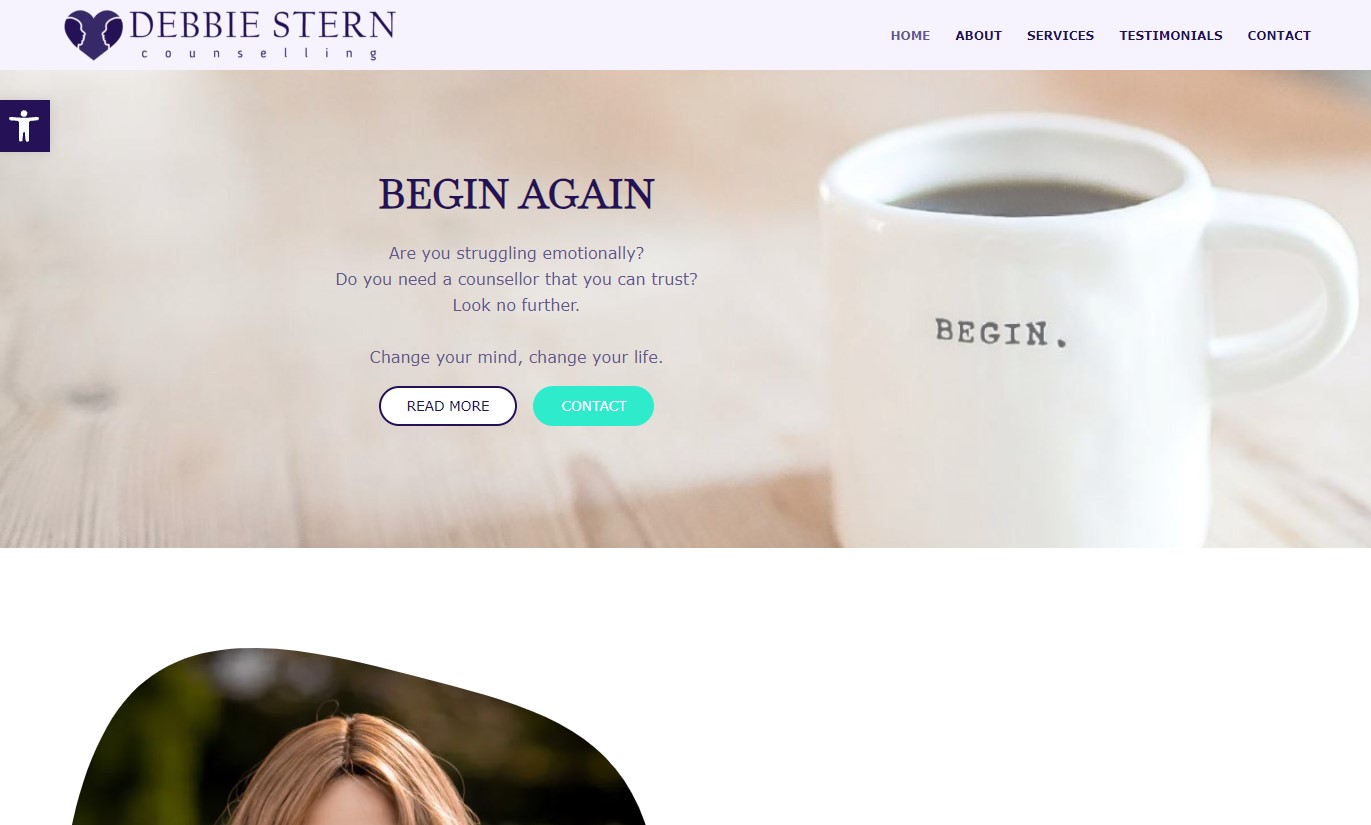This screenshot has width=1371, height=825.
Task: Click the teal Contact button
Action: click(594, 406)
